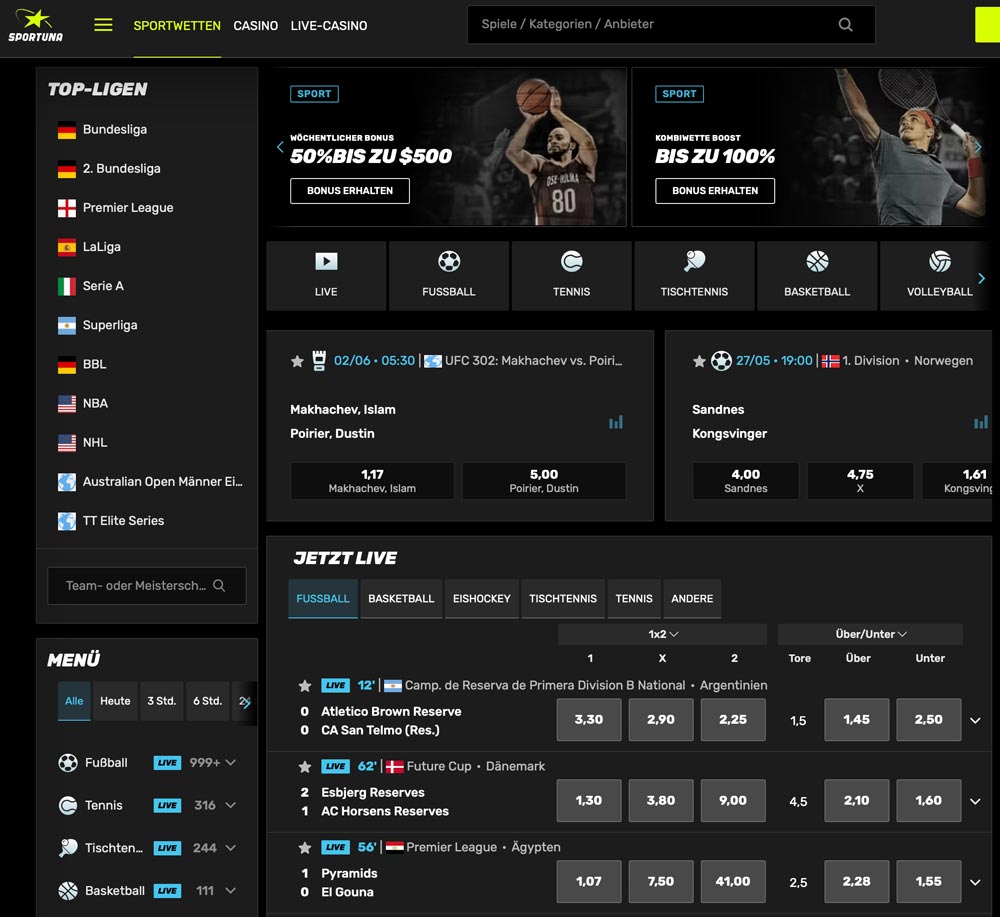Open the Serie A league
1000x917 pixels.
click(103, 286)
